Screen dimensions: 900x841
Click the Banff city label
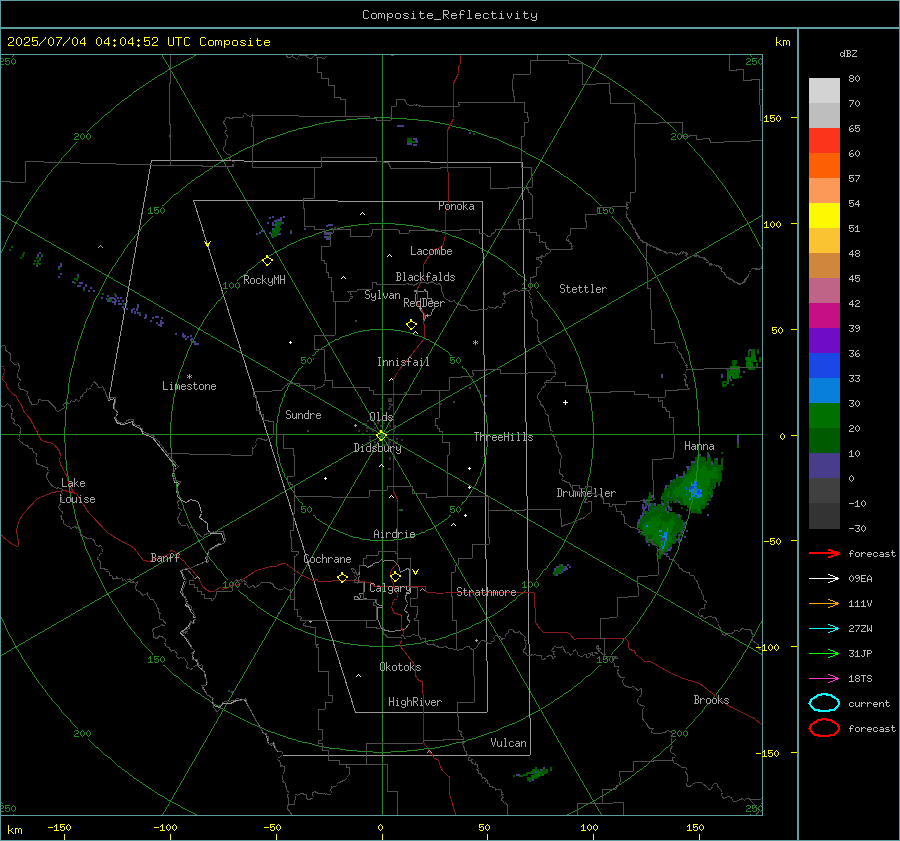165,557
